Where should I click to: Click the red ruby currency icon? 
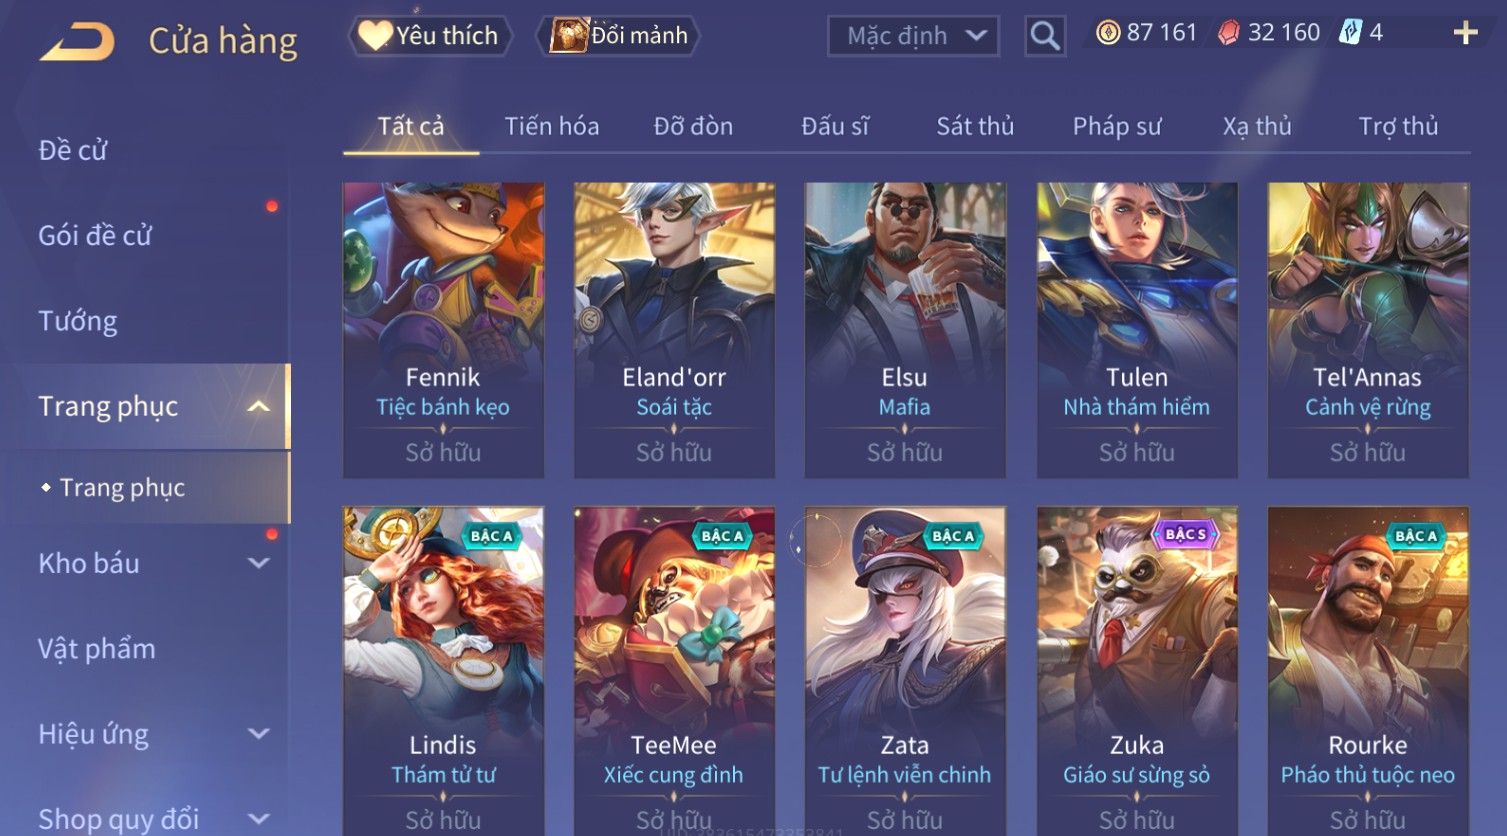coord(1229,33)
